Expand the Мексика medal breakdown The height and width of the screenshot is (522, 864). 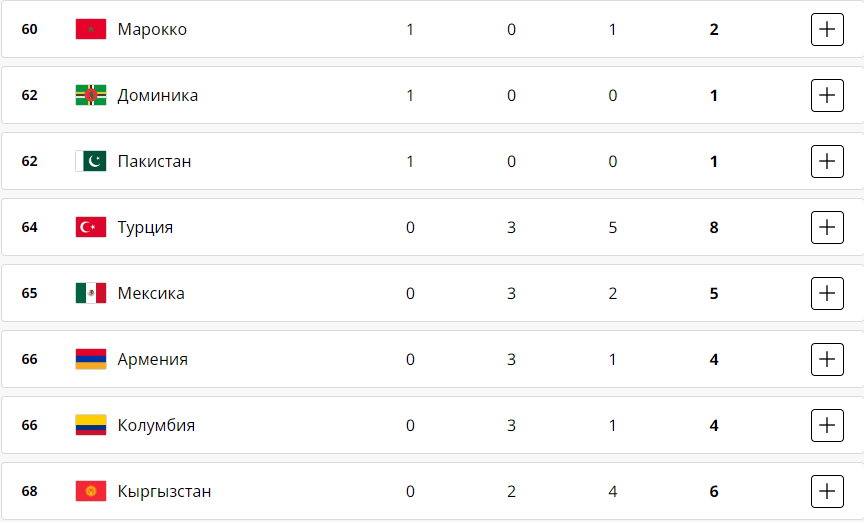point(826,293)
